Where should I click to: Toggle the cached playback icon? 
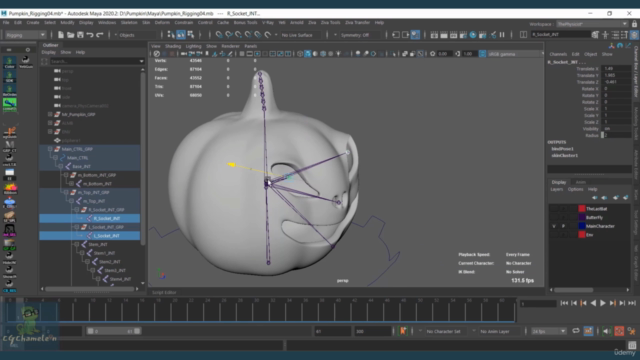[x=589, y=331]
